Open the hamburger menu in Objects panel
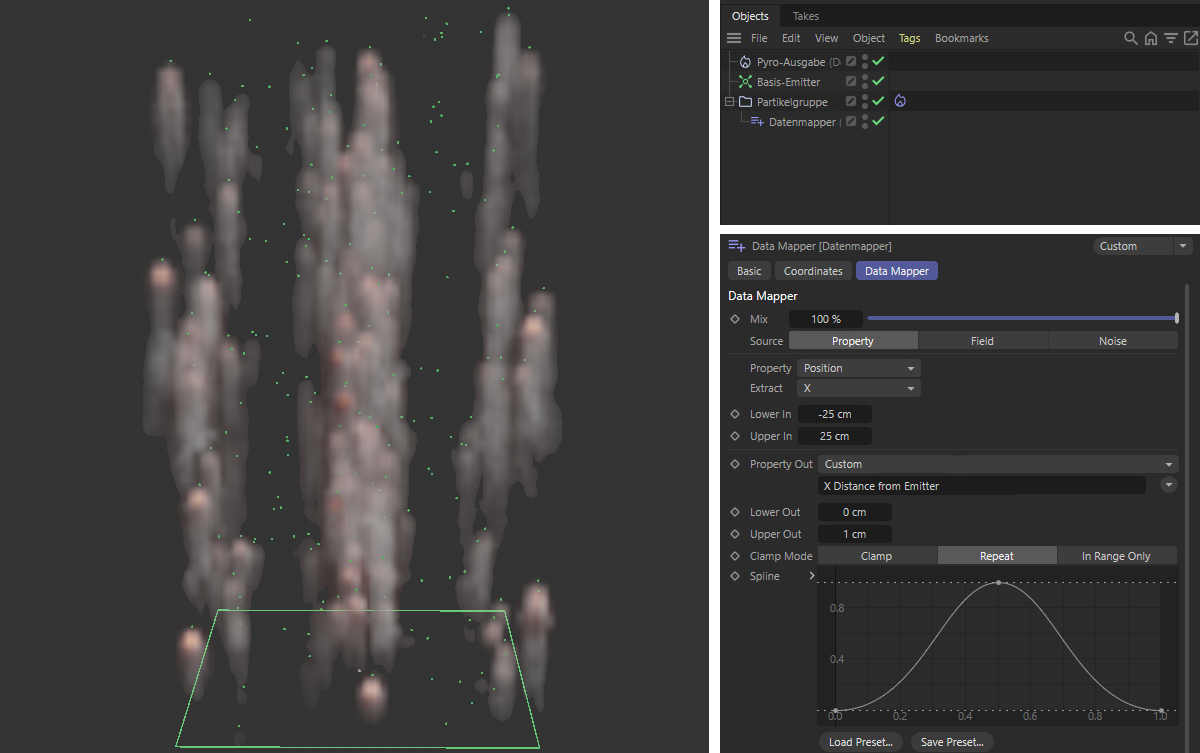Viewport: 1200px width, 753px height. 734,38
